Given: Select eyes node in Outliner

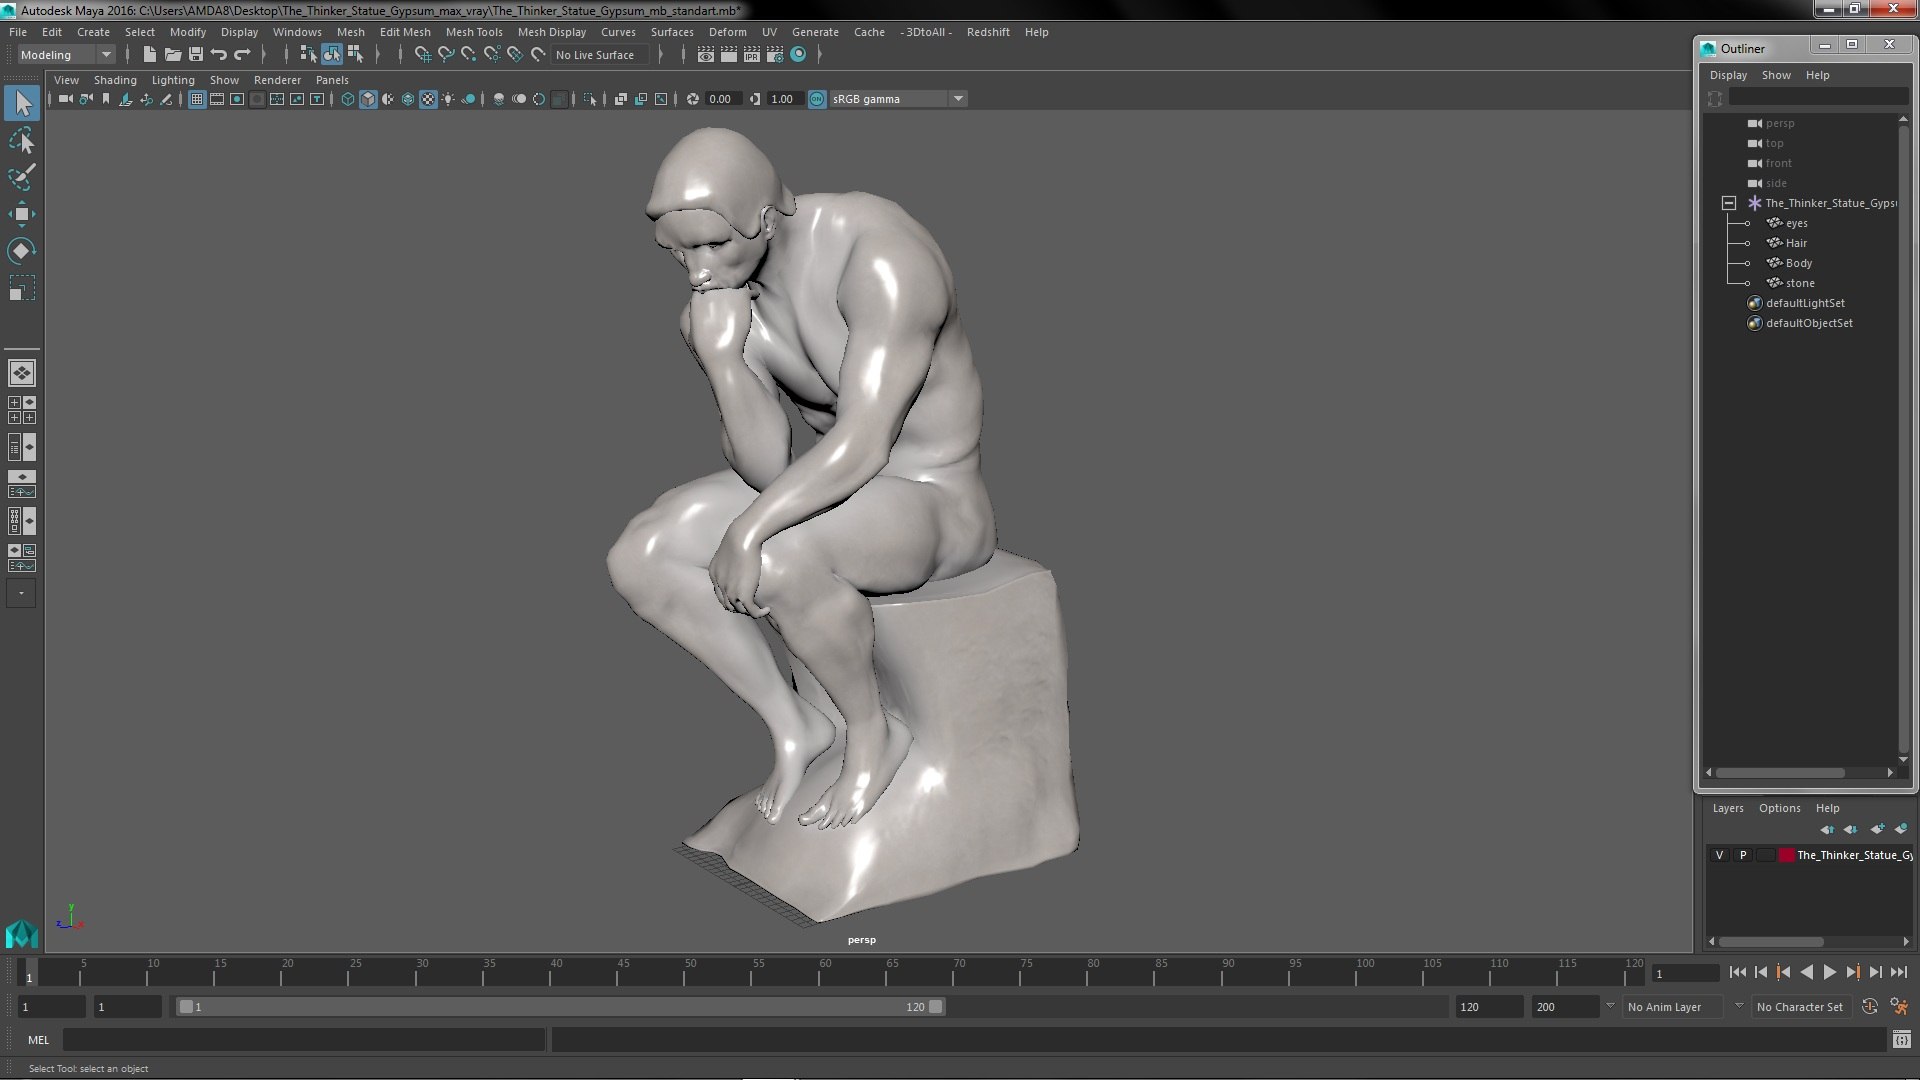Looking at the screenshot, I should [x=1796, y=223].
